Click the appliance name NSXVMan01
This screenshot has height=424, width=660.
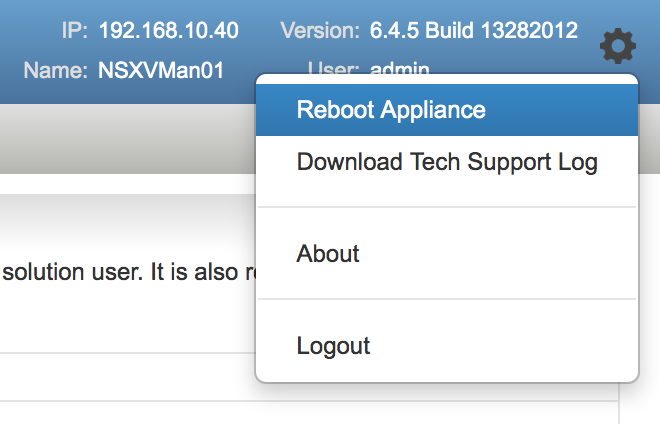[x=161, y=70]
